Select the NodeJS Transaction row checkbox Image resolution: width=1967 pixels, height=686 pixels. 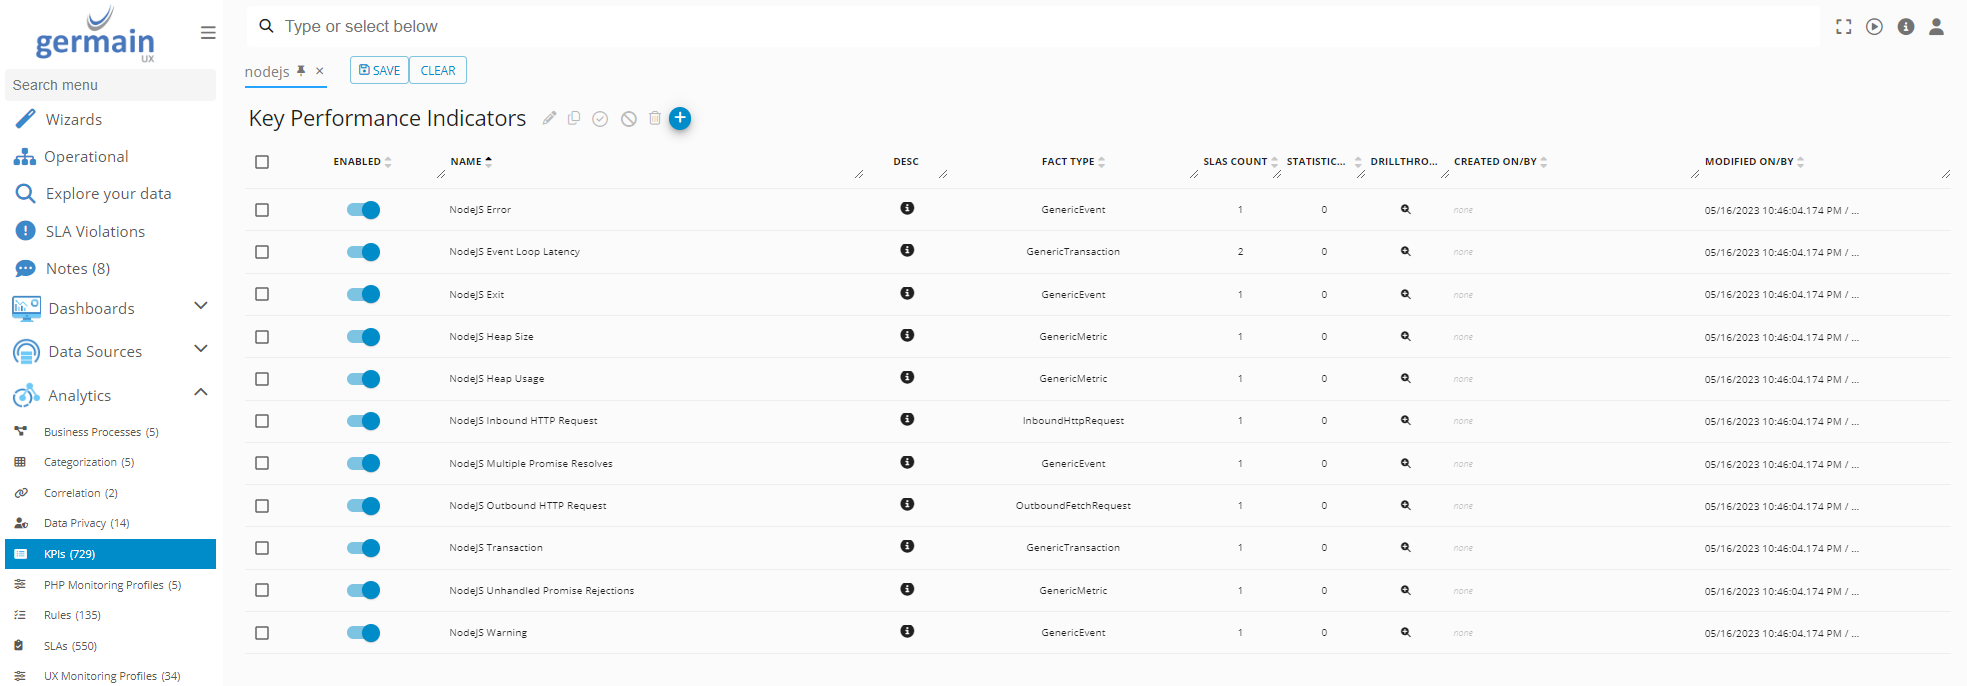262,548
